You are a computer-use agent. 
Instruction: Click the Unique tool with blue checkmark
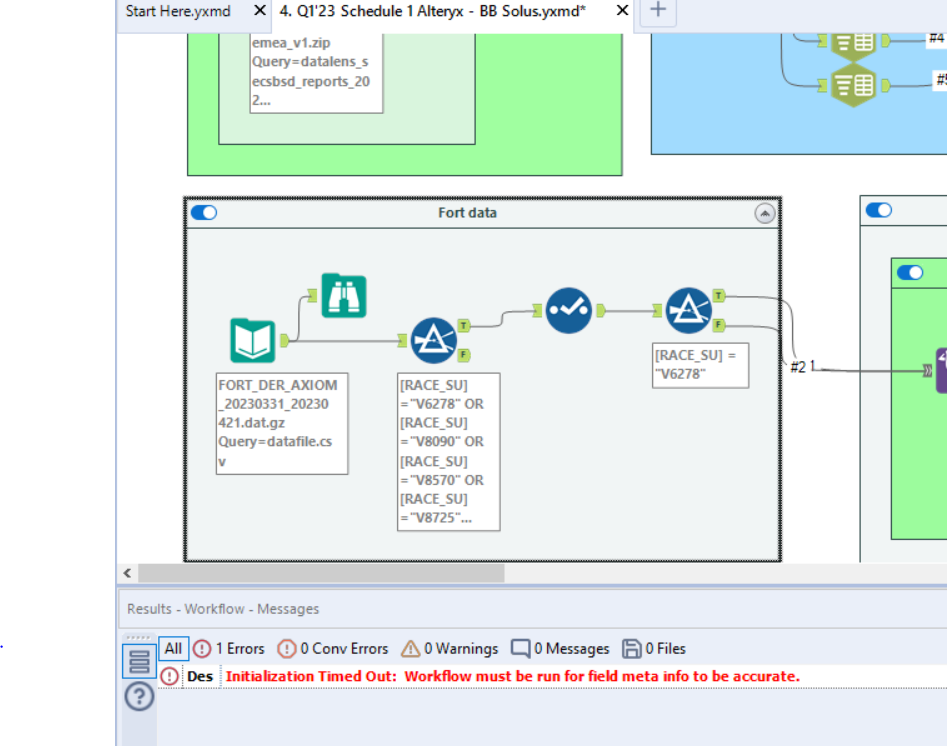[x=568, y=311]
